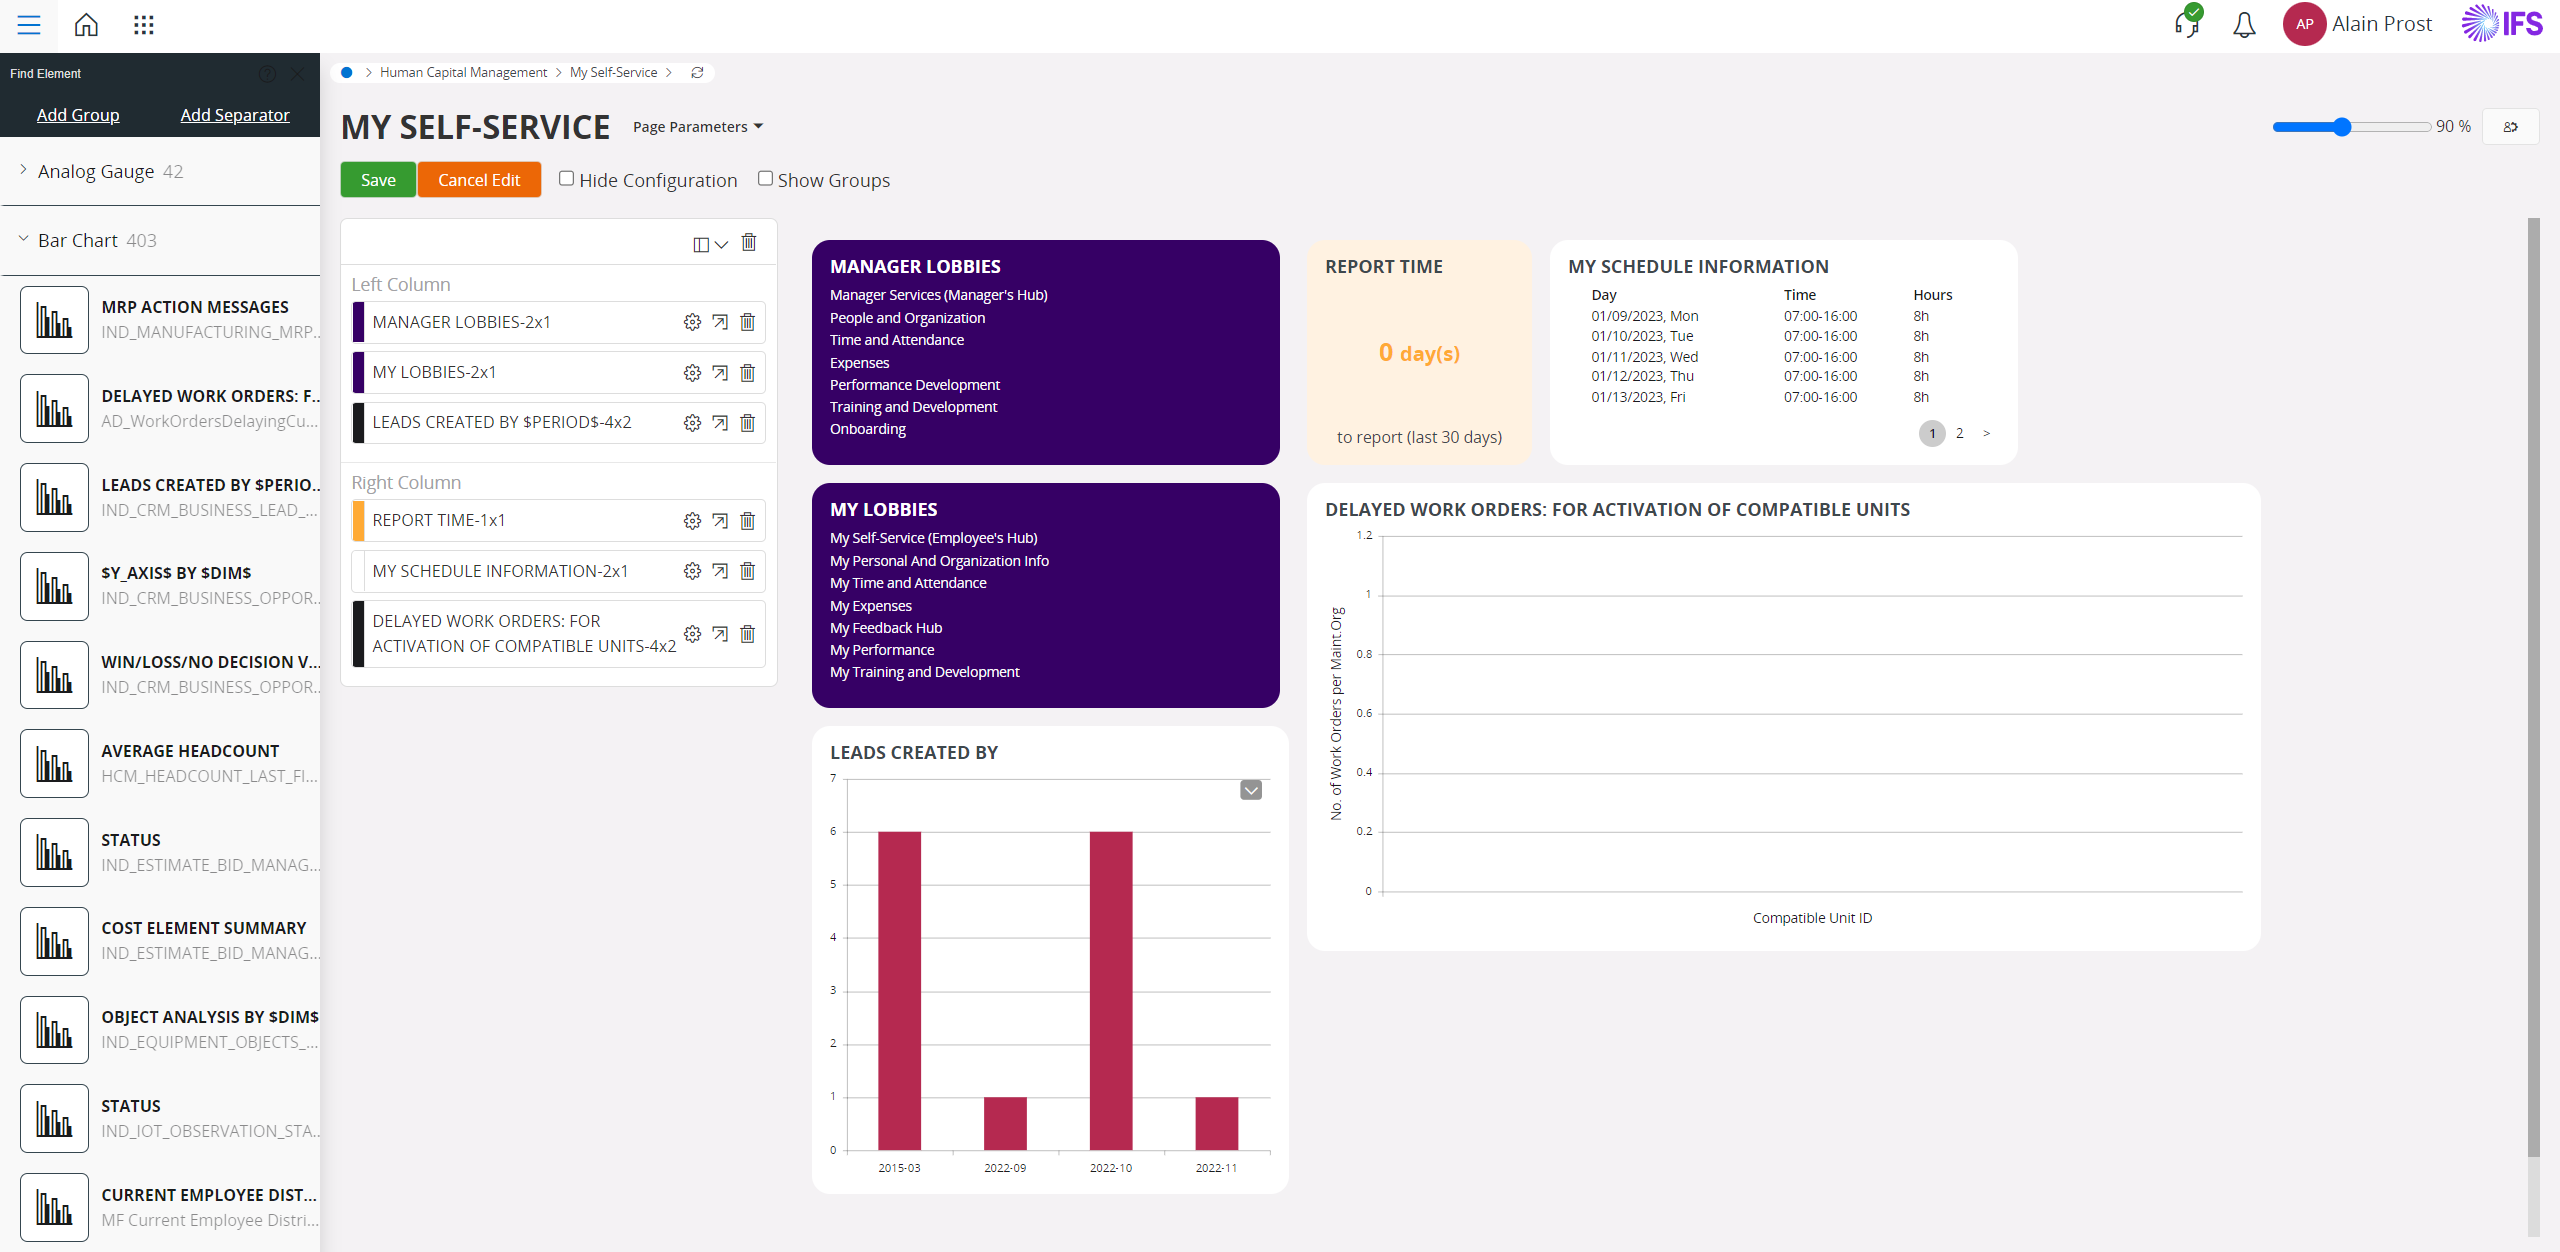Viewport: 2560px width, 1252px height.
Task: Click the move arrow icon for REPORT TIME-1x1
Action: 720,521
